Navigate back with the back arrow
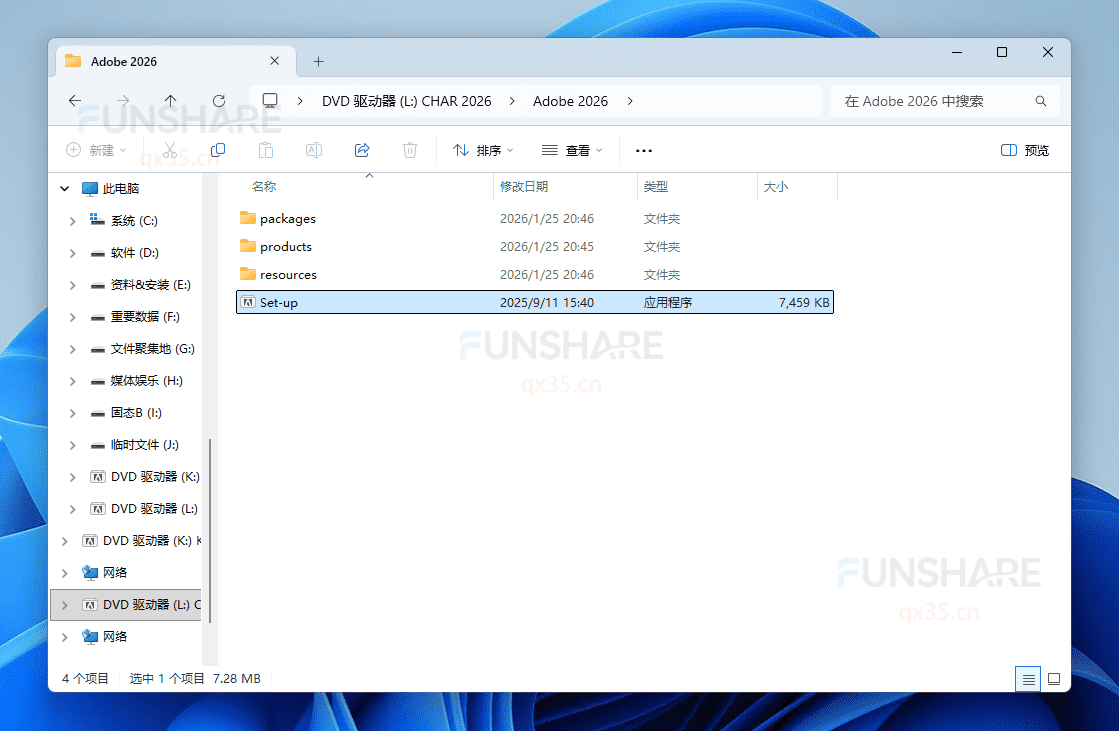Screen dimensions: 1119x731 point(75,101)
